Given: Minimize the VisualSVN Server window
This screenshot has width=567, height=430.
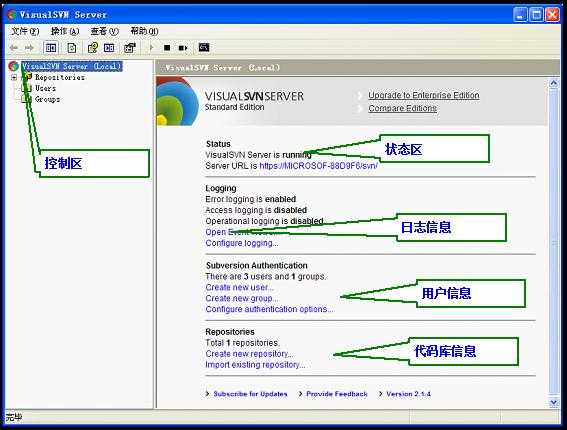Looking at the screenshot, I should [x=520, y=15].
